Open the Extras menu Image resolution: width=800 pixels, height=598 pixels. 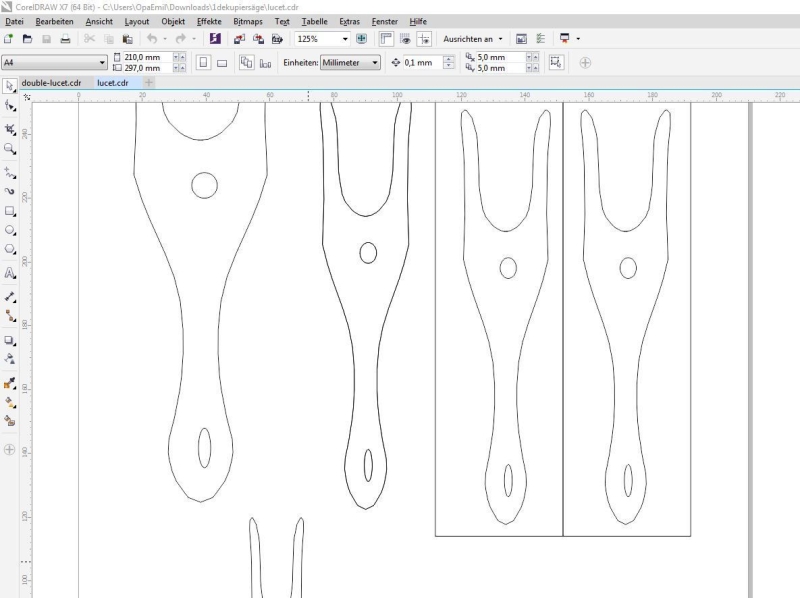[349, 21]
